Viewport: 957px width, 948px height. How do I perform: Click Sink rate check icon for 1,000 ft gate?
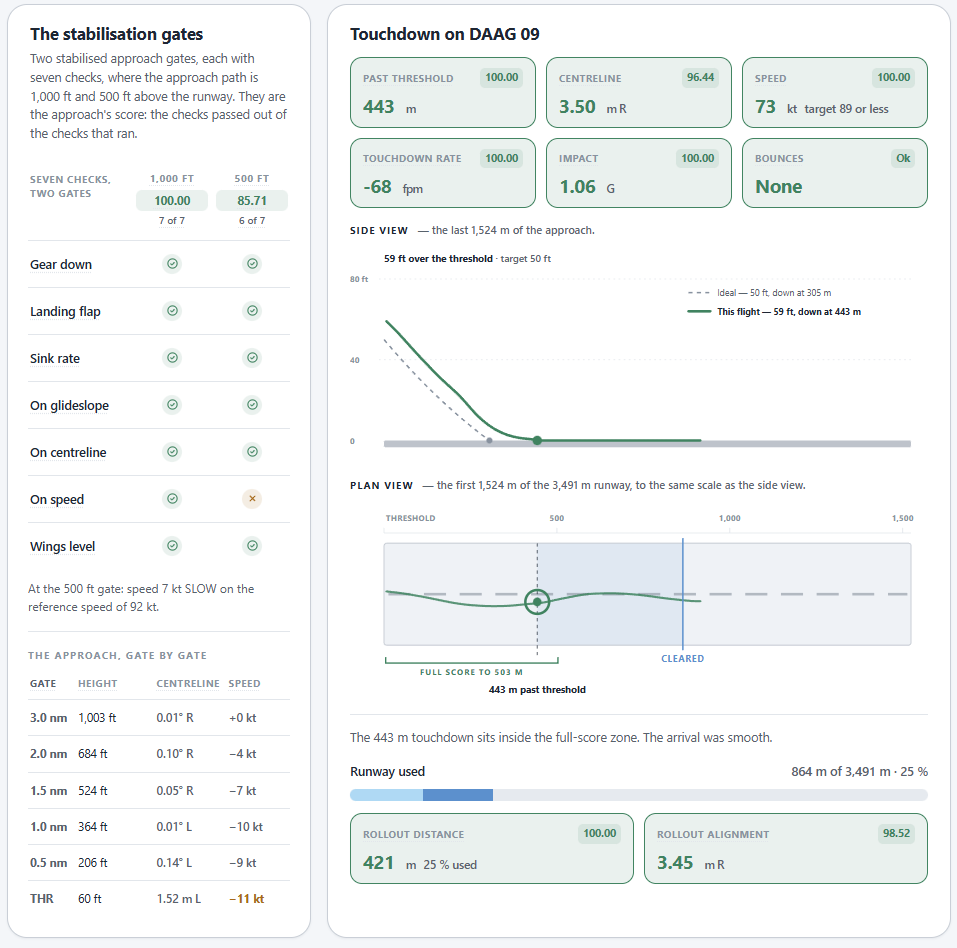click(x=173, y=358)
